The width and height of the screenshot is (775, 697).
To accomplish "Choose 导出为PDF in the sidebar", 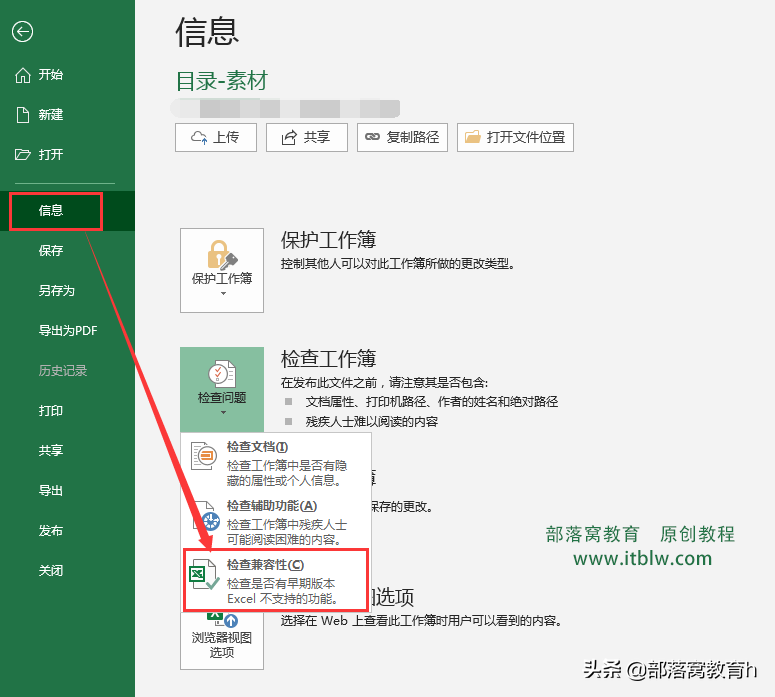I will pyautogui.click(x=67, y=331).
